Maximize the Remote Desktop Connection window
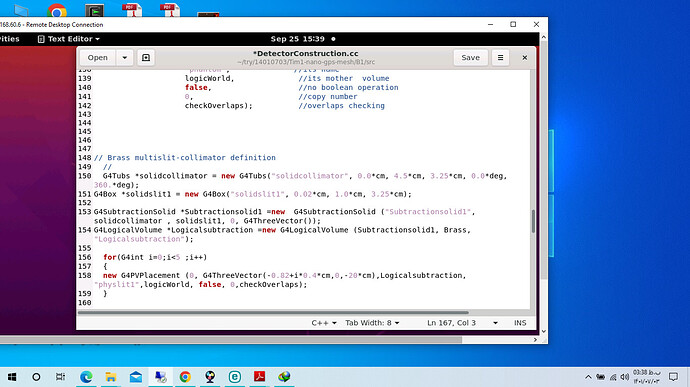Image resolution: width=690 pixels, height=387 pixels. (x=513, y=25)
